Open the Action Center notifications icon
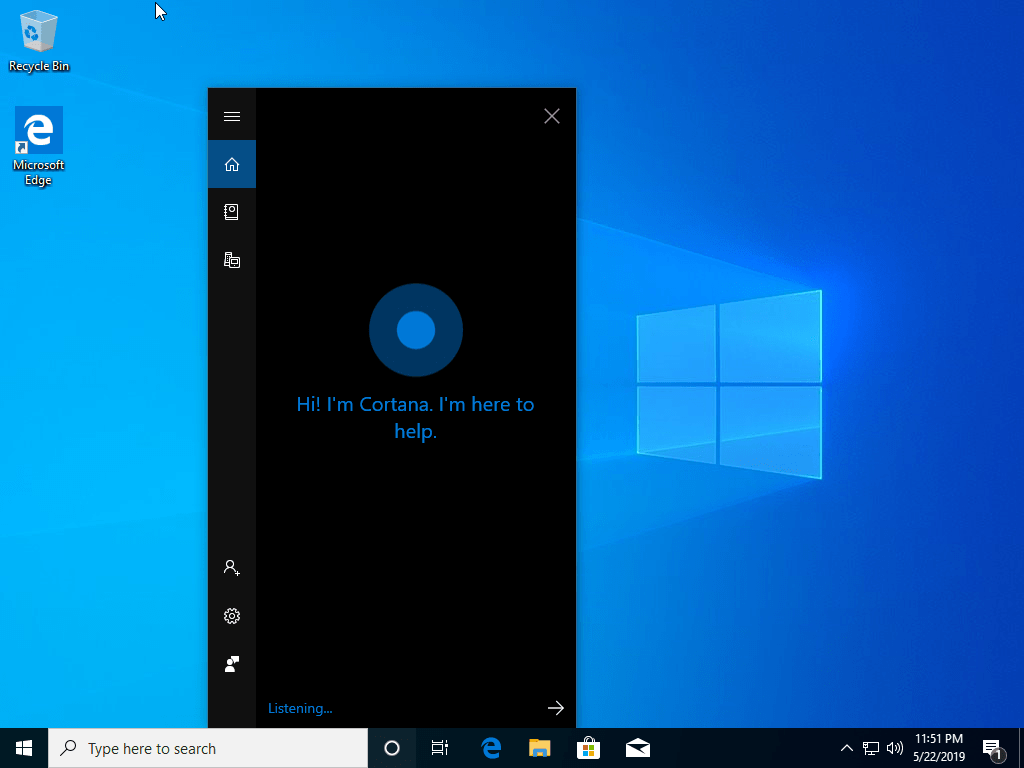 click(993, 748)
